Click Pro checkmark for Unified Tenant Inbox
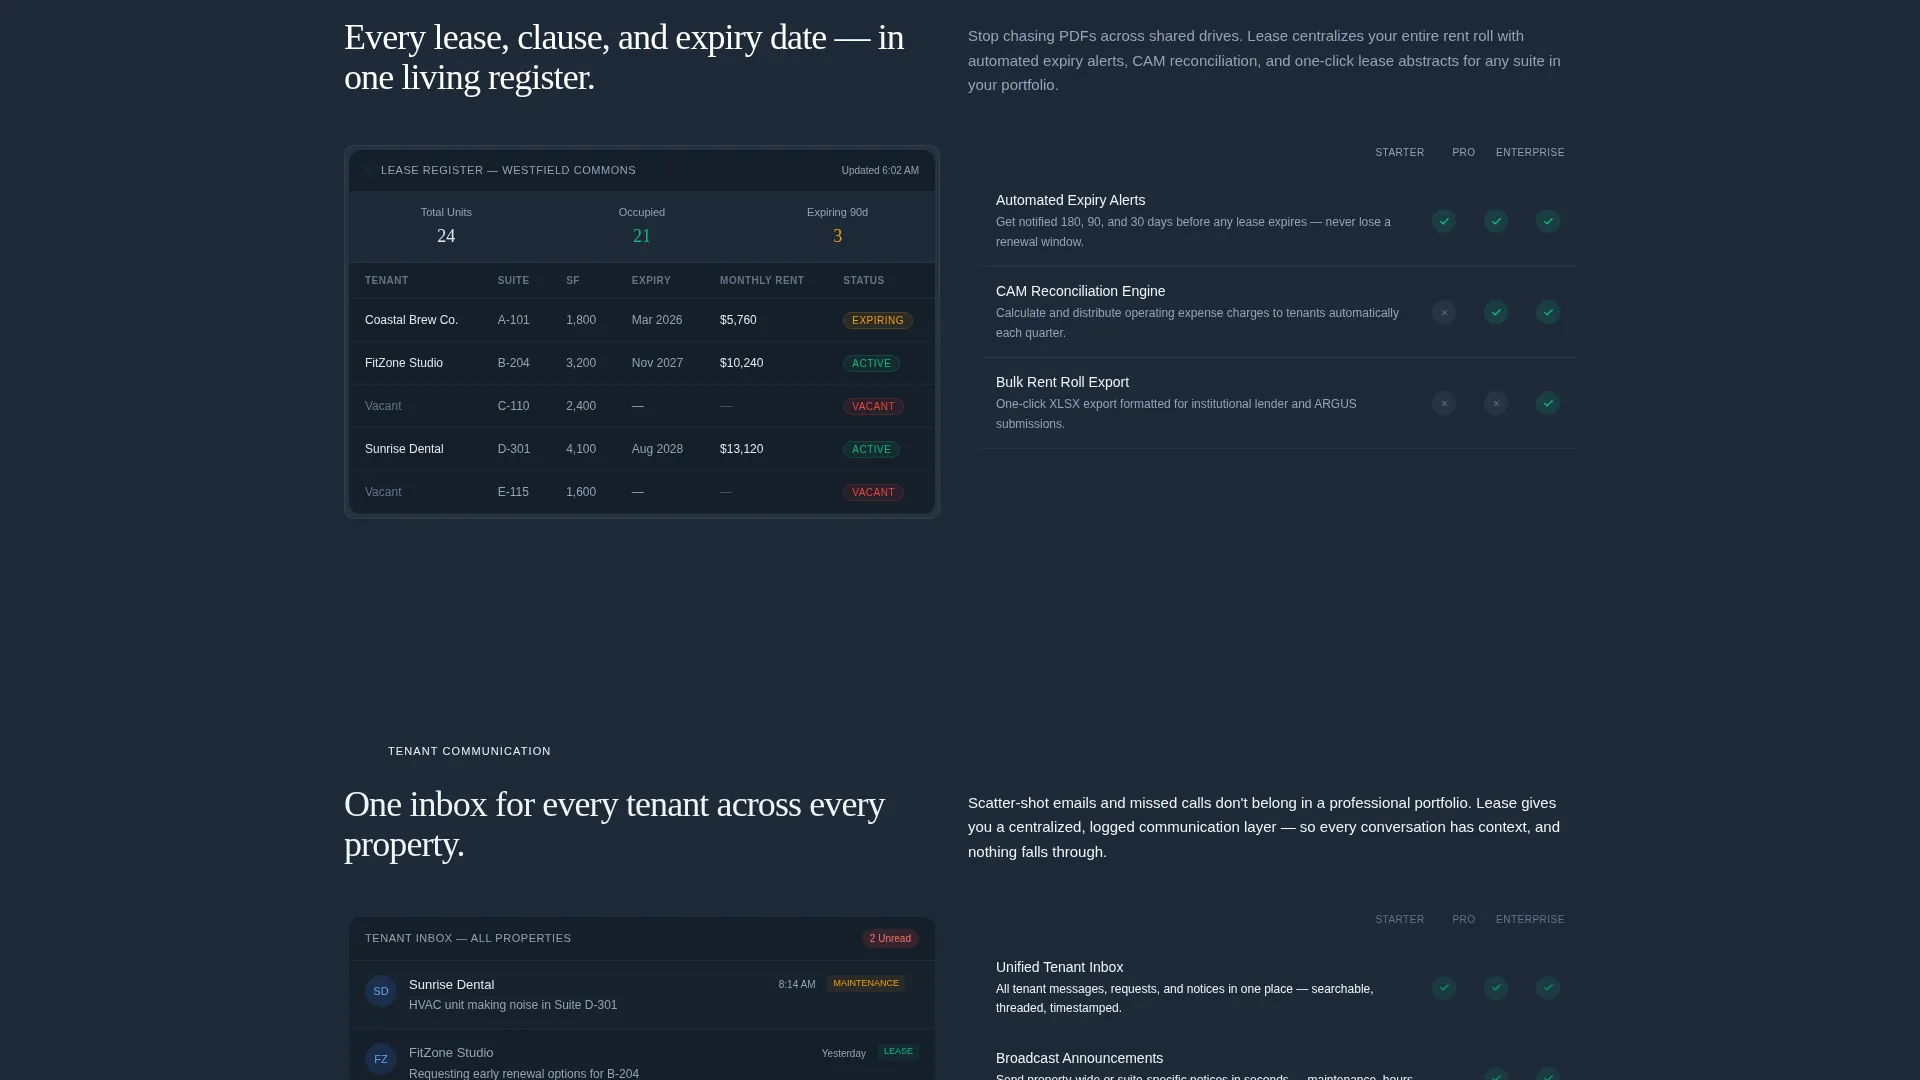The width and height of the screenshot is (1920, 1080). coord(1496,988)
